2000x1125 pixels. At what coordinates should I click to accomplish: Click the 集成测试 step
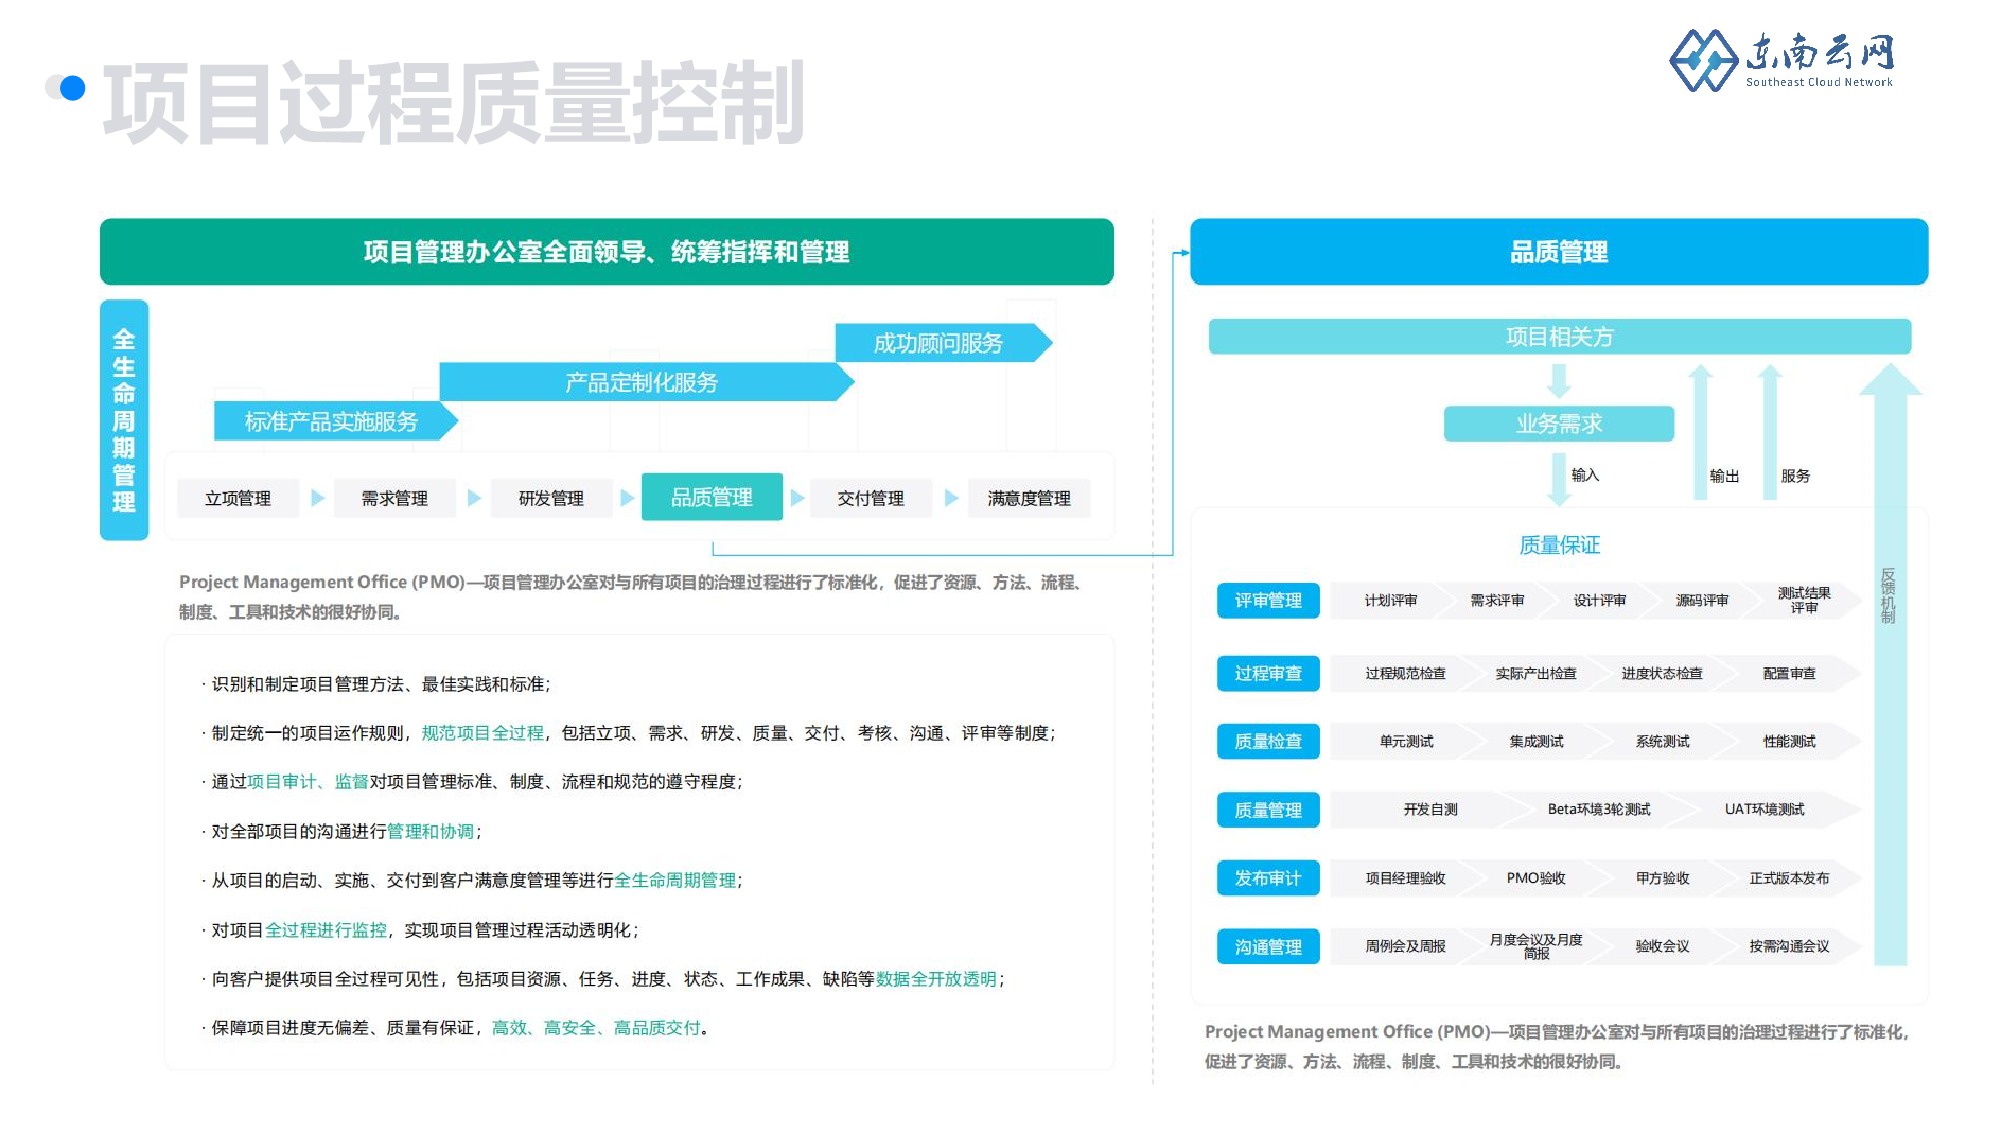(x=1536, y=741)
